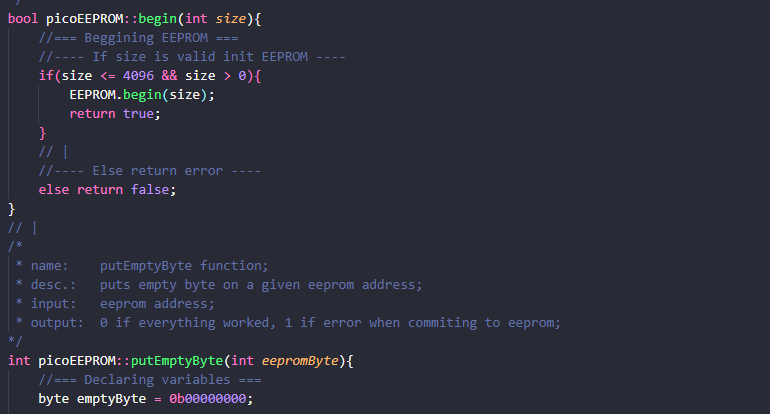This screenshot has width=770, height=414.
Task: Click the closing brace of the begin function
Action: click(x=12, y=209)
